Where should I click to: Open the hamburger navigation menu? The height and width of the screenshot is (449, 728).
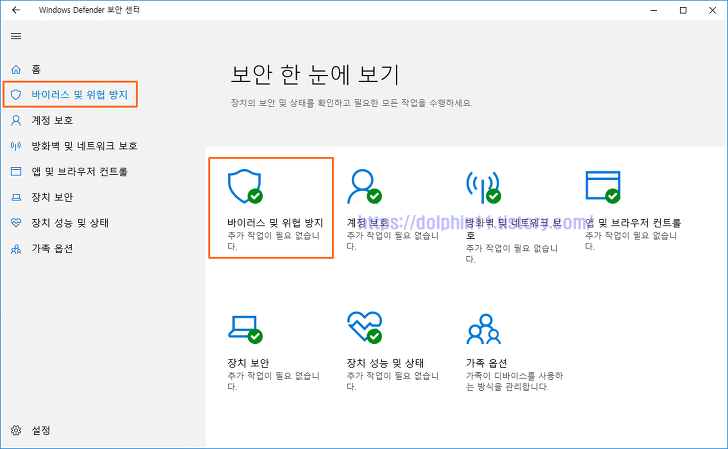tap(16, 36)
